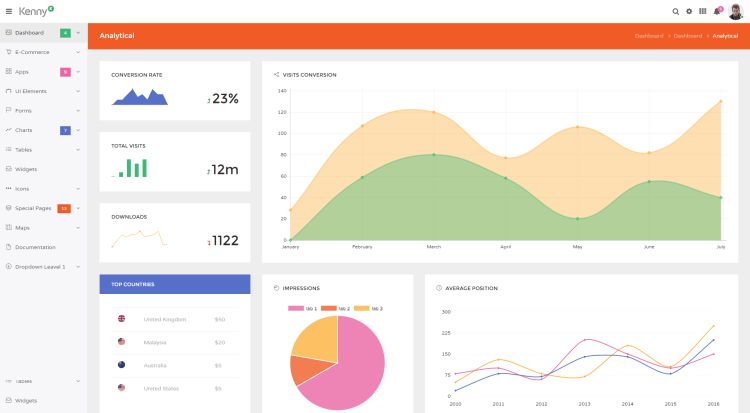Click the Analytical breadcrumb item

(725, 36)
